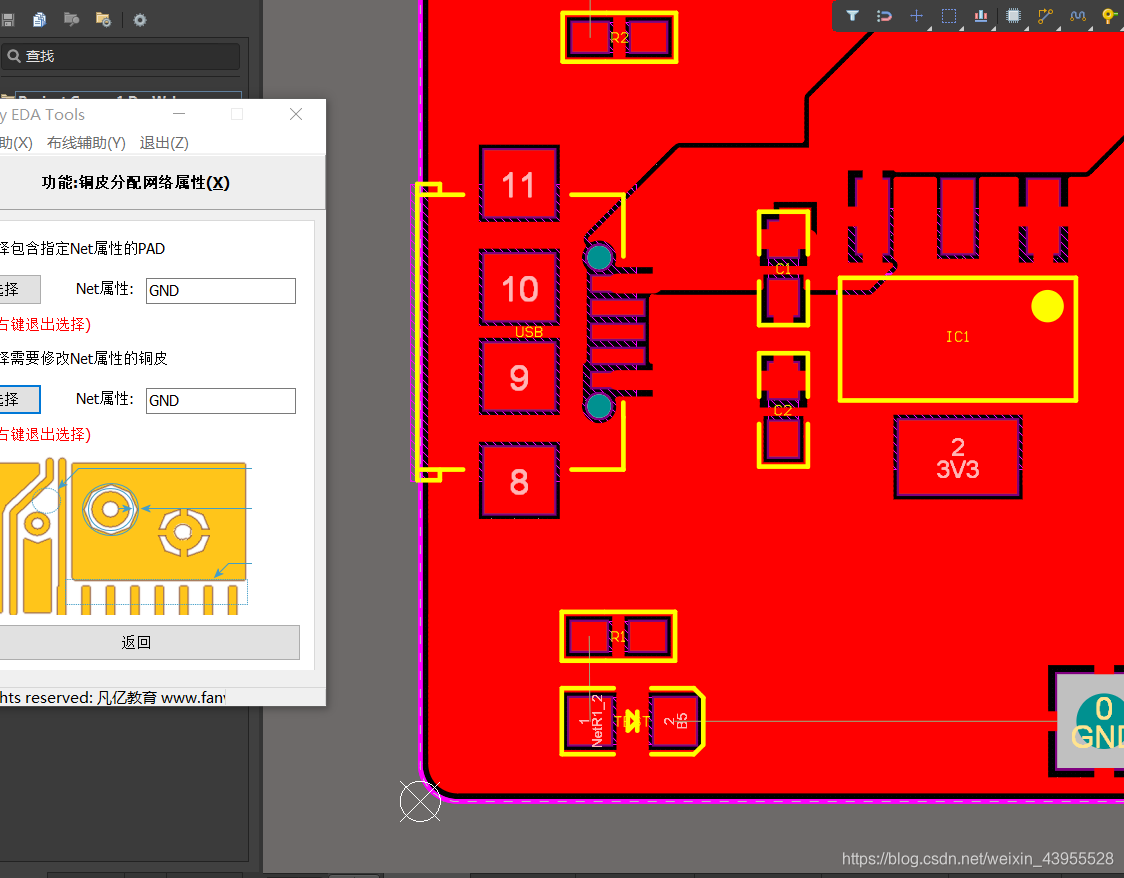This screenshot has width=1124, height=878.
Task: Click the 查找 search box
Action: (122, 57)
